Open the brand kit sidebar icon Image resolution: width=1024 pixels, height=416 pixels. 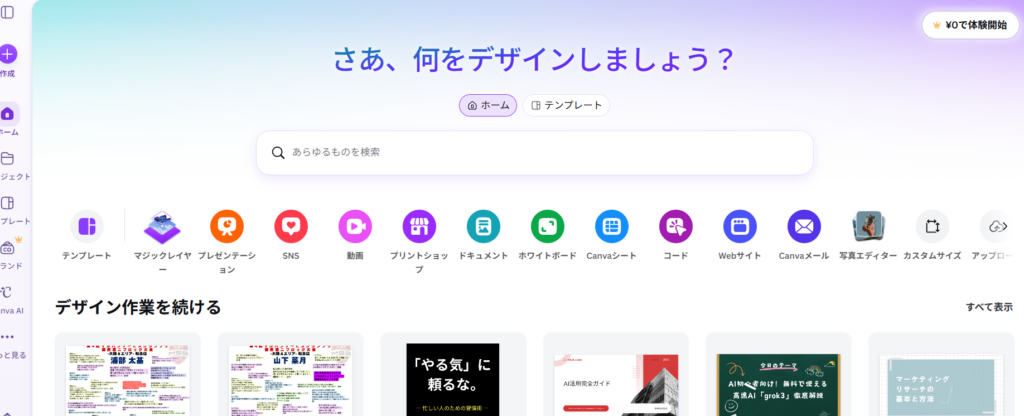pyautogui.click(x=8, y=248)
